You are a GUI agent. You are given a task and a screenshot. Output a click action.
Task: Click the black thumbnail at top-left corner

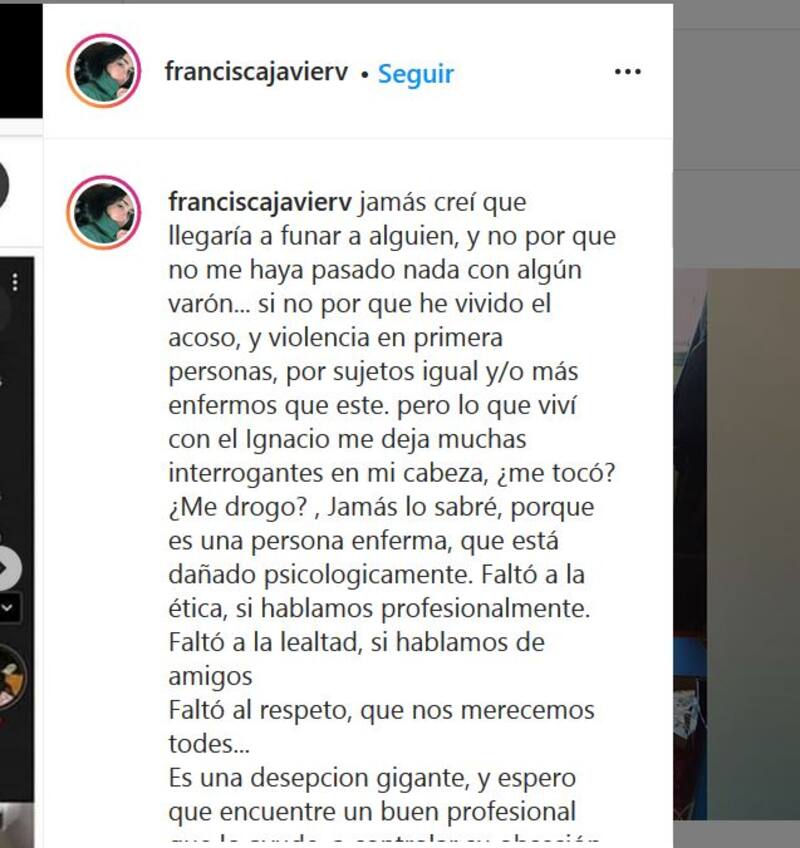pyautogui.click(x=21, y=61)
